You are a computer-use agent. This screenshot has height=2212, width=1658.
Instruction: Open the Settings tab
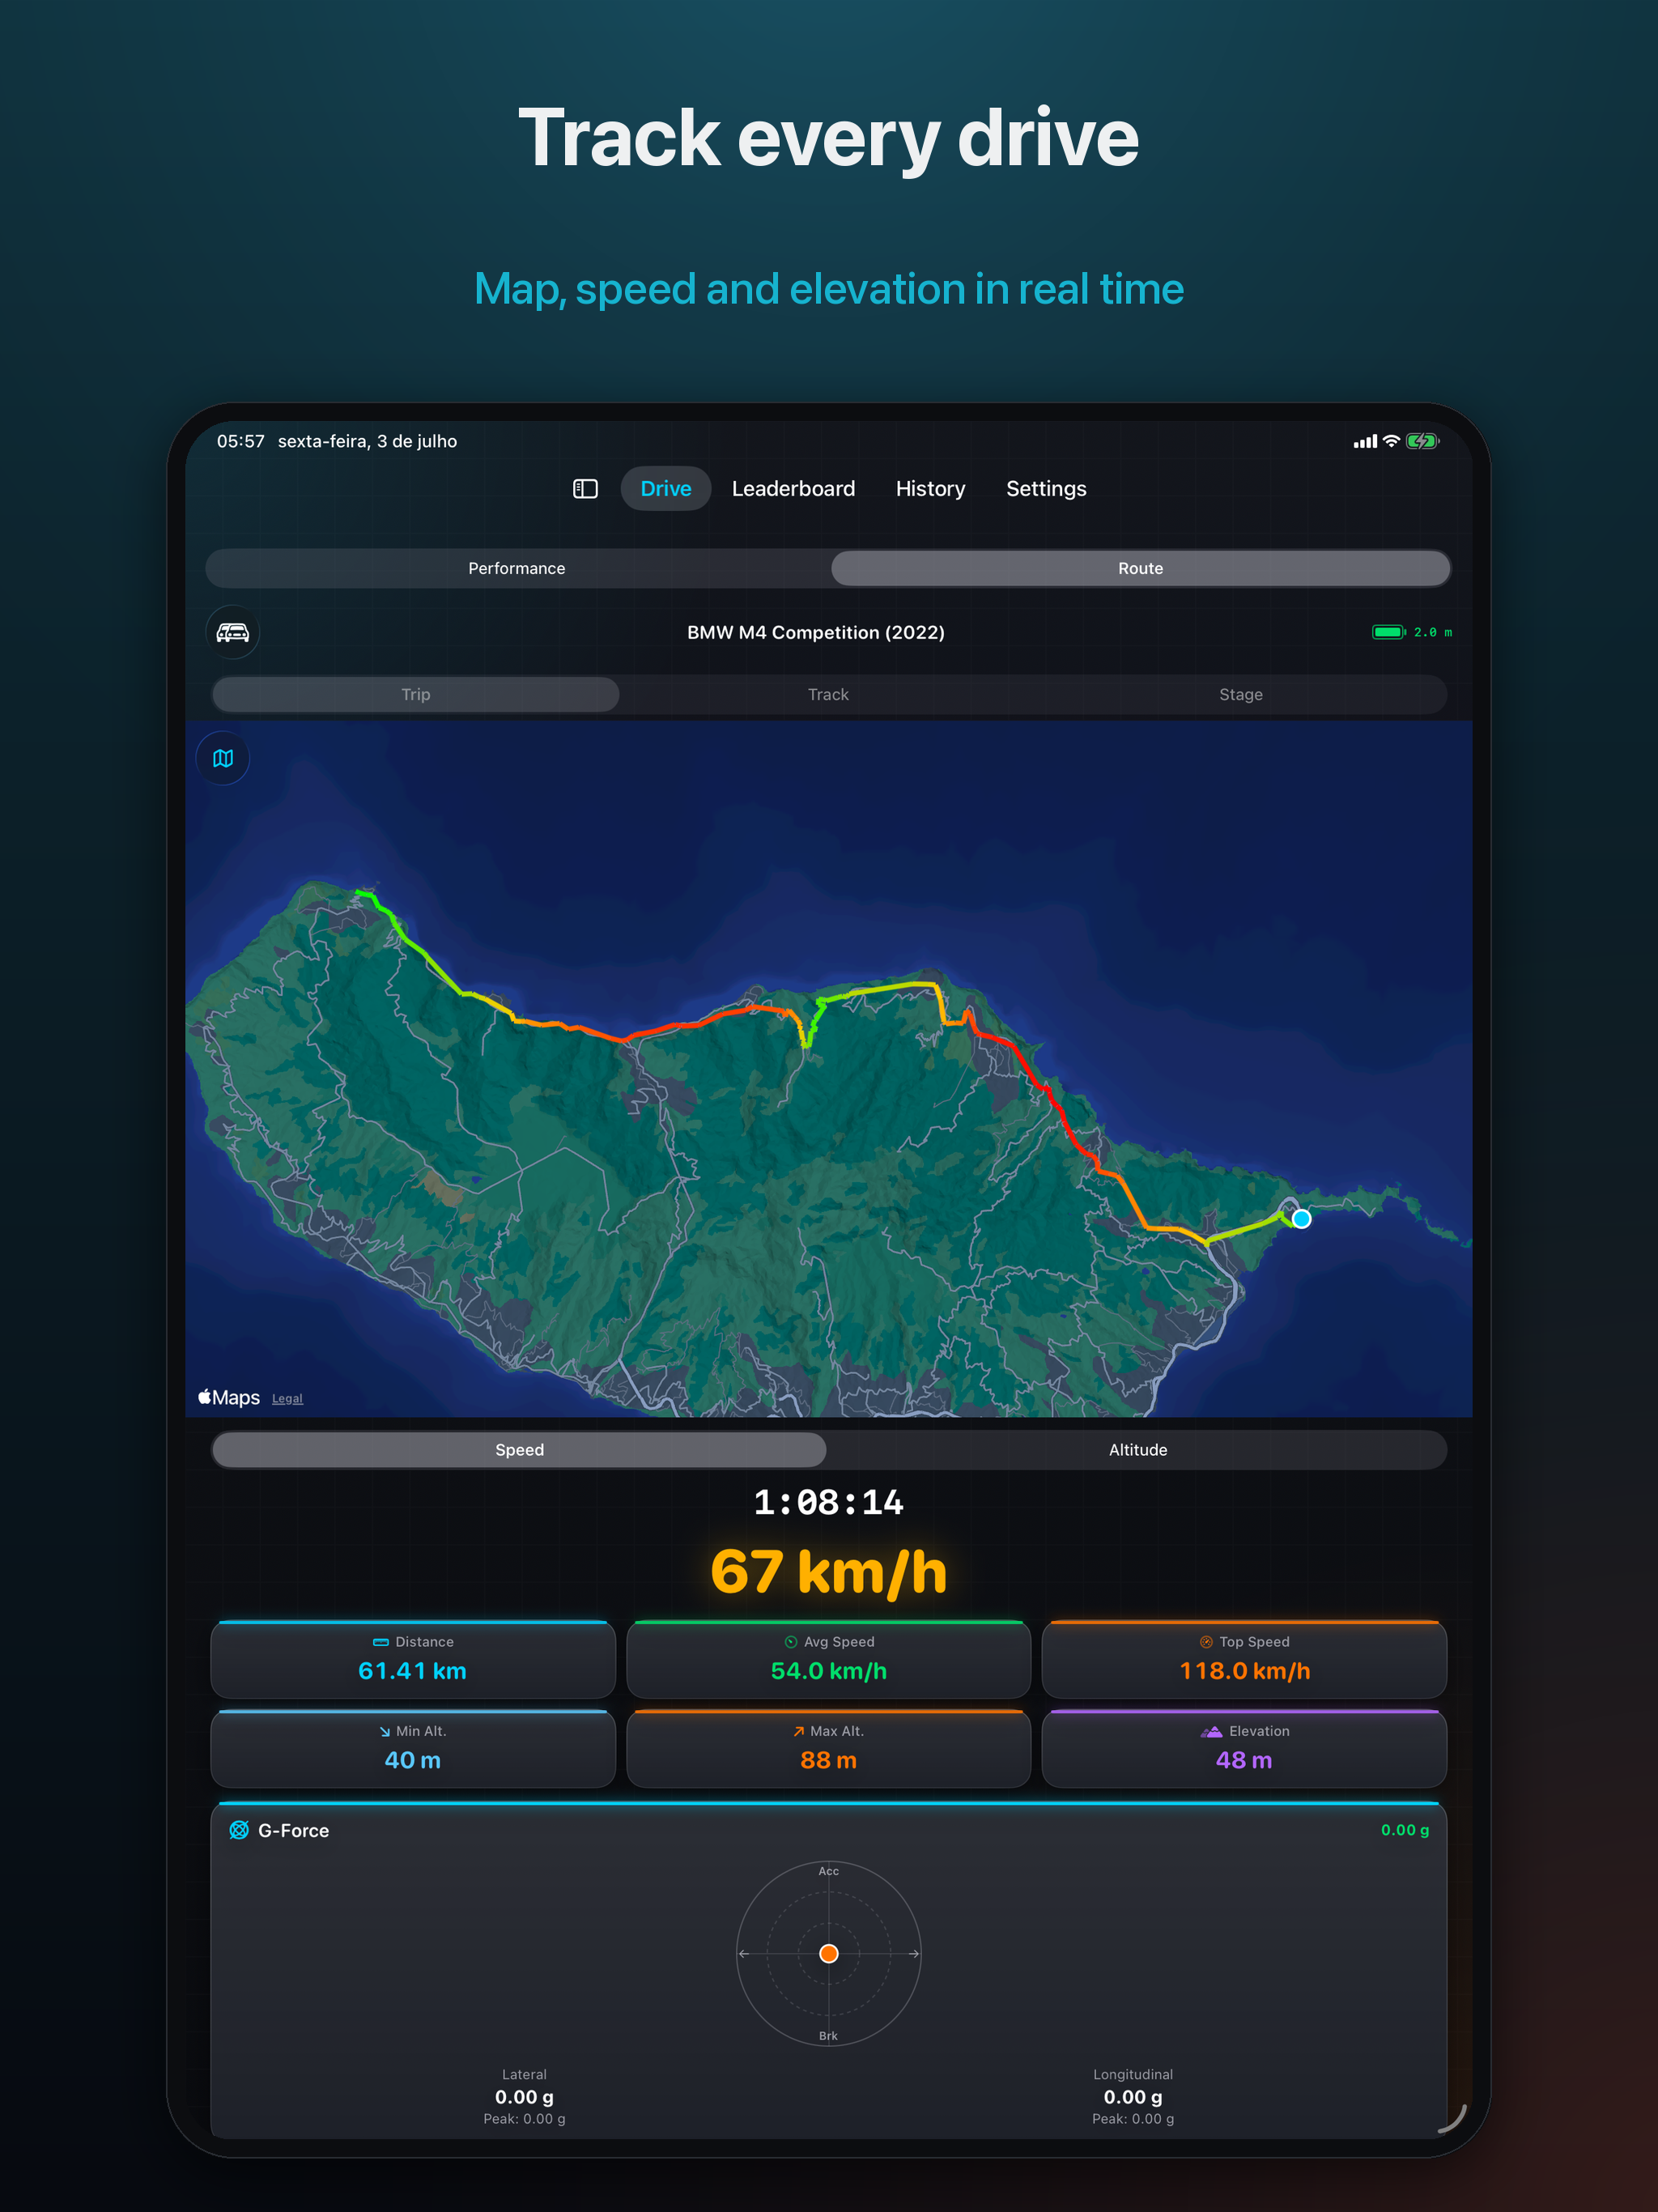1046,488
